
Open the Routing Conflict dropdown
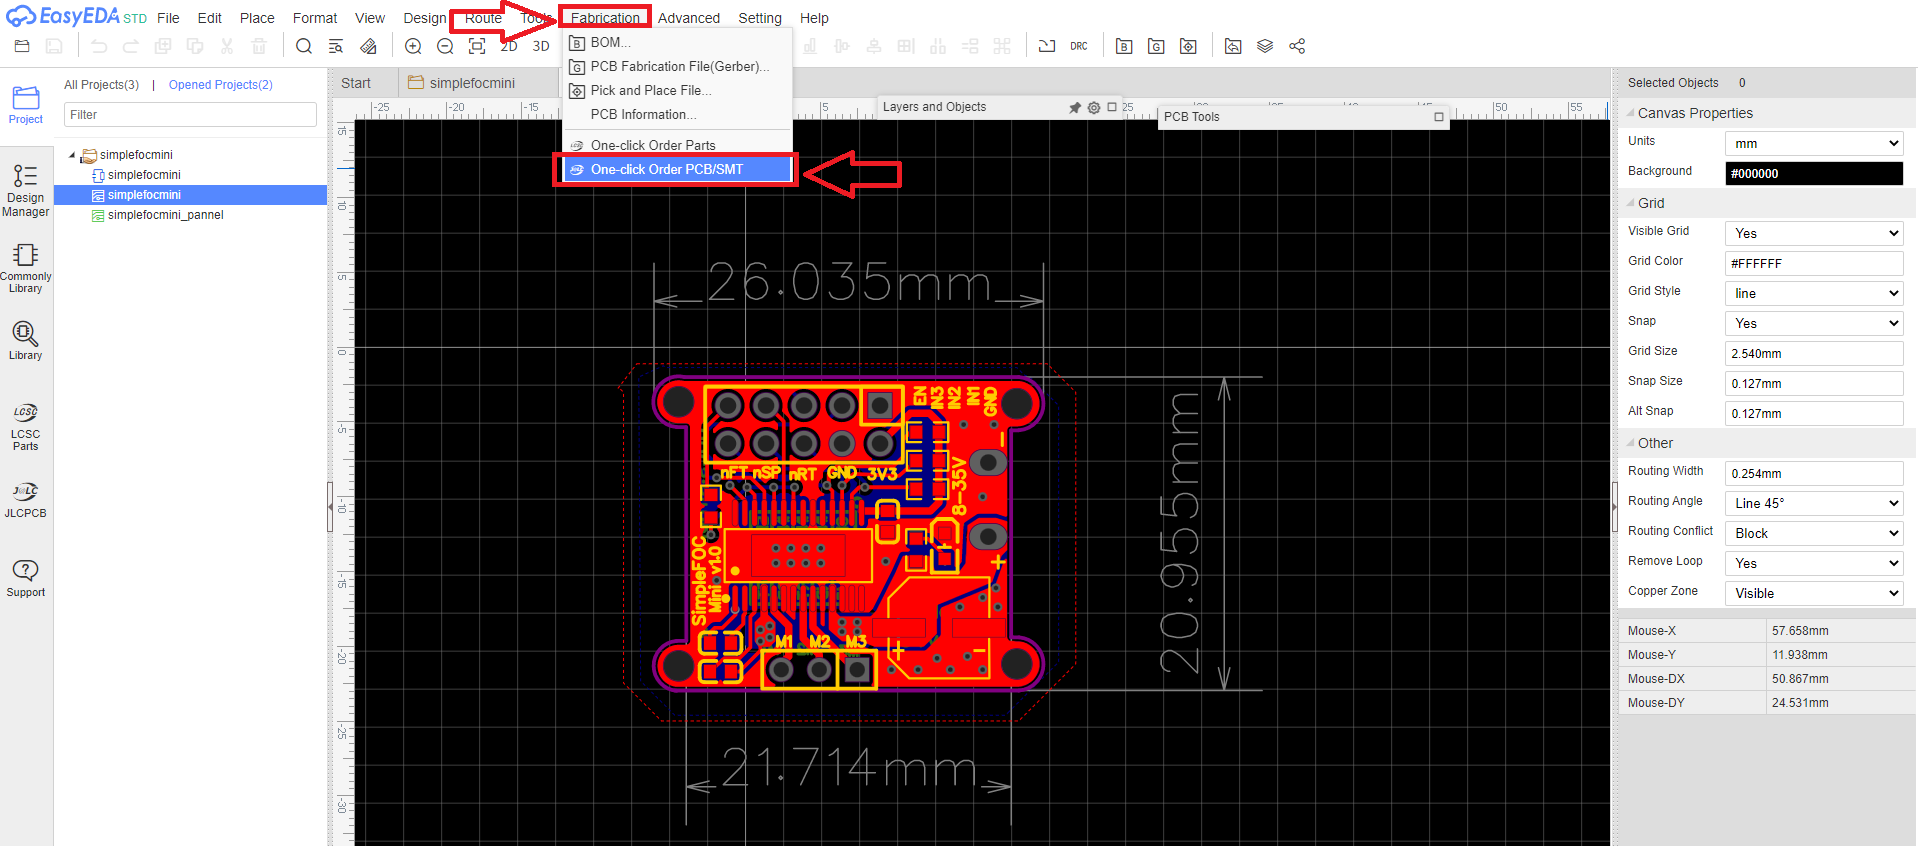(1814, 533)
